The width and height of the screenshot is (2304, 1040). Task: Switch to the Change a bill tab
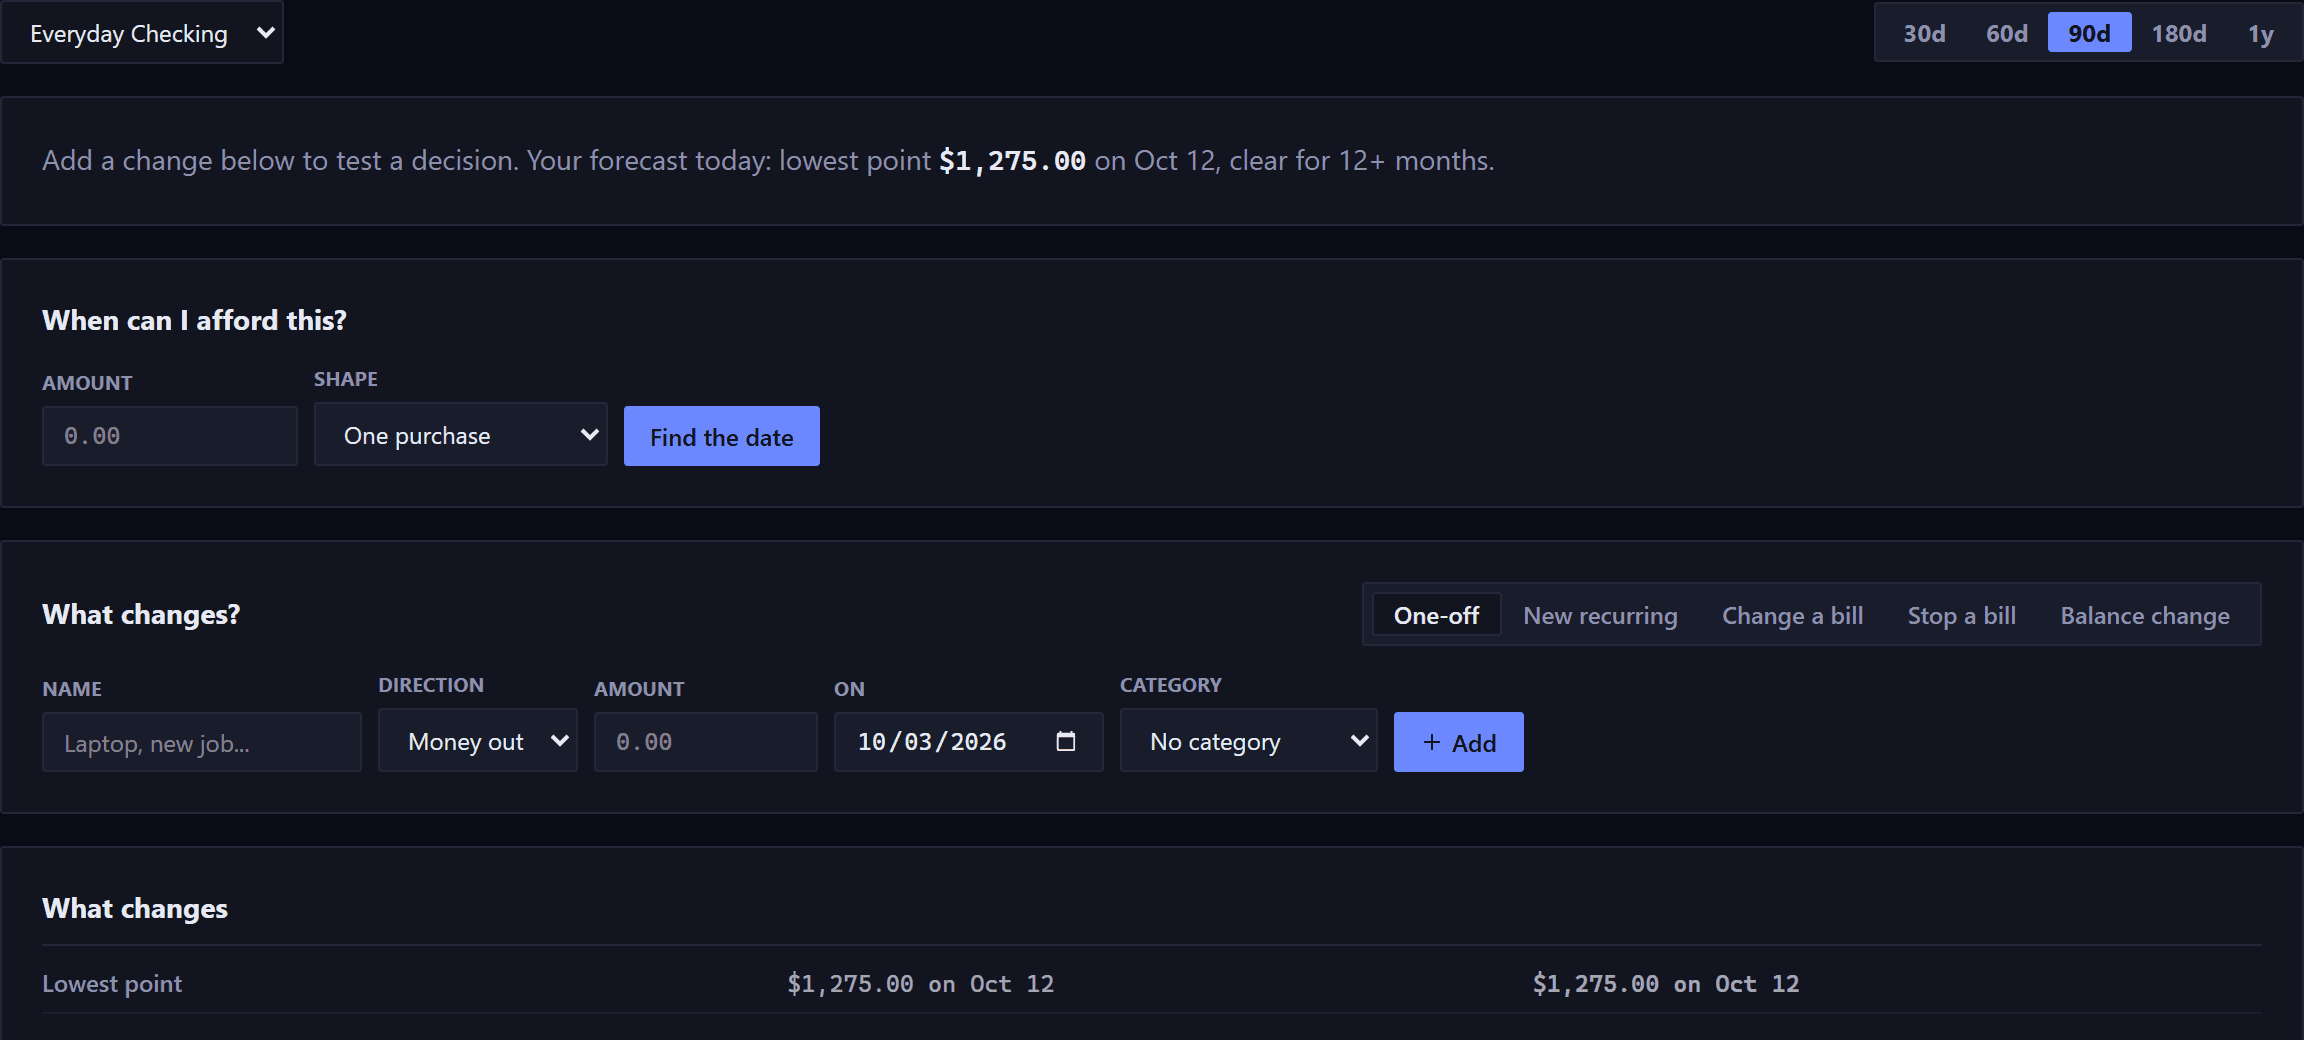pos(1792,615)
